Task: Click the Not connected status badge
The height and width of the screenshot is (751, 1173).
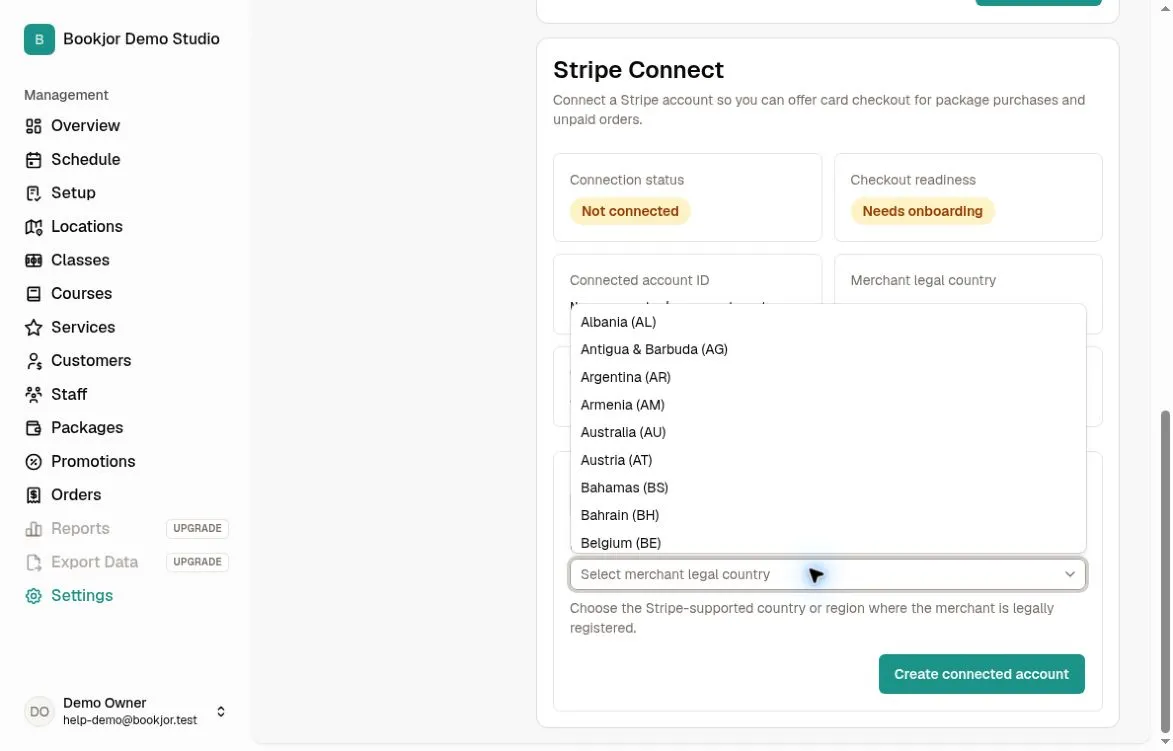Action: (x=630, y=211)
